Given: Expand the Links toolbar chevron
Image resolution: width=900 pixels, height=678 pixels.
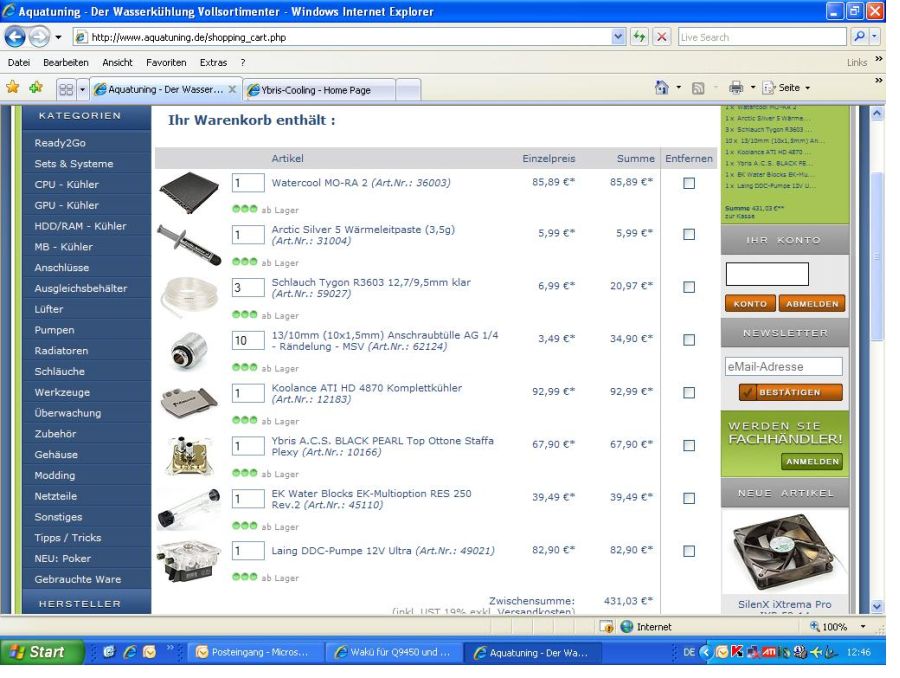Looking at the screenshot, I should click(x=878, y=59).
